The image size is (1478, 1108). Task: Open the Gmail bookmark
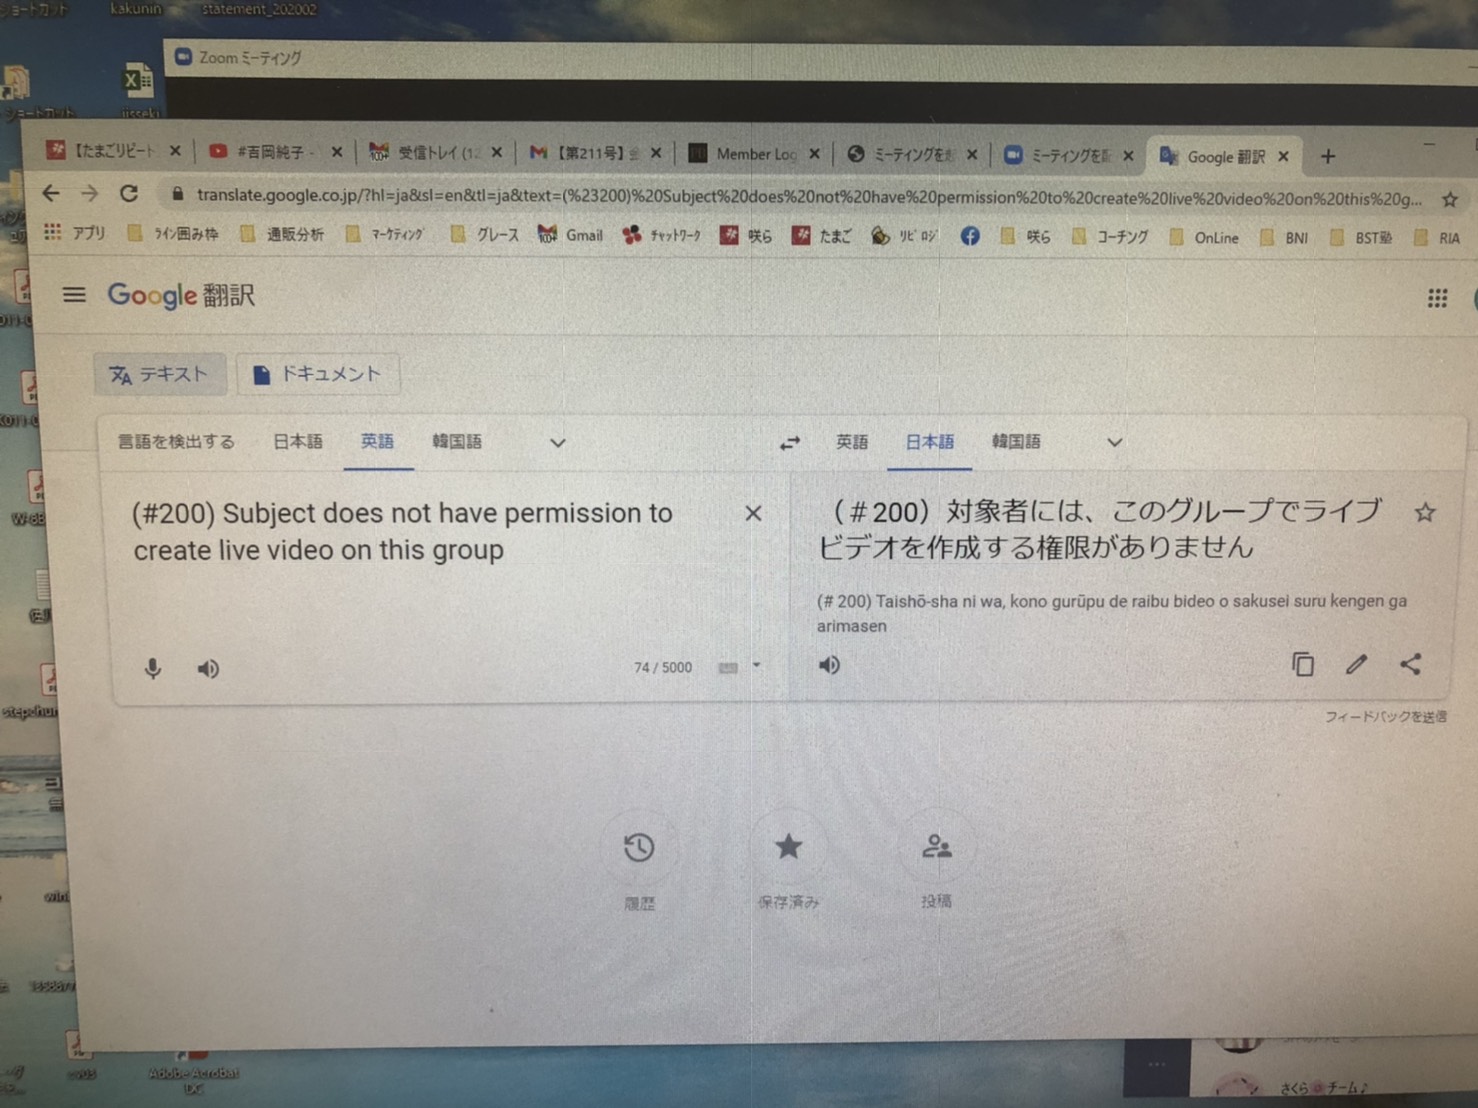pyautogui.click(x=570, y=235)
